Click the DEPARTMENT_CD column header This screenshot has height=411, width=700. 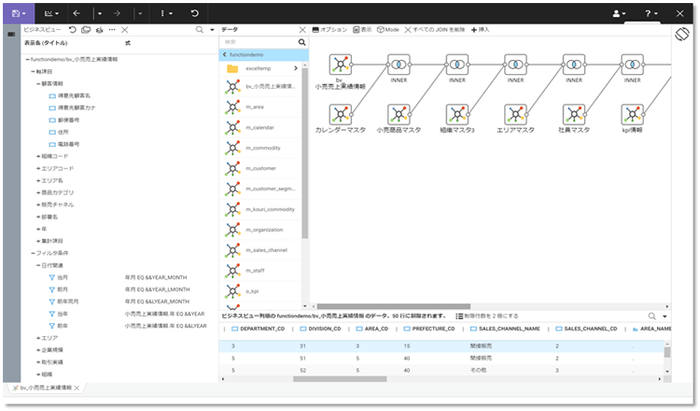click(x=258, y=329)
